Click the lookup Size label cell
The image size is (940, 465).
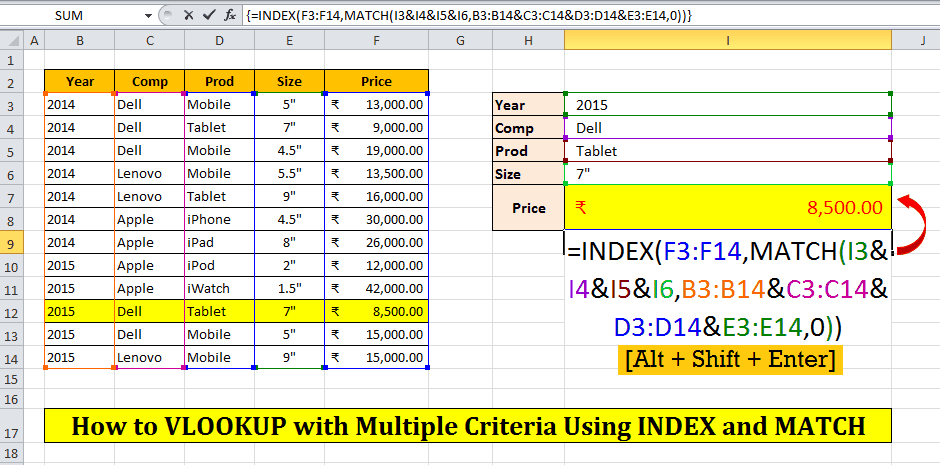[528, 174]
